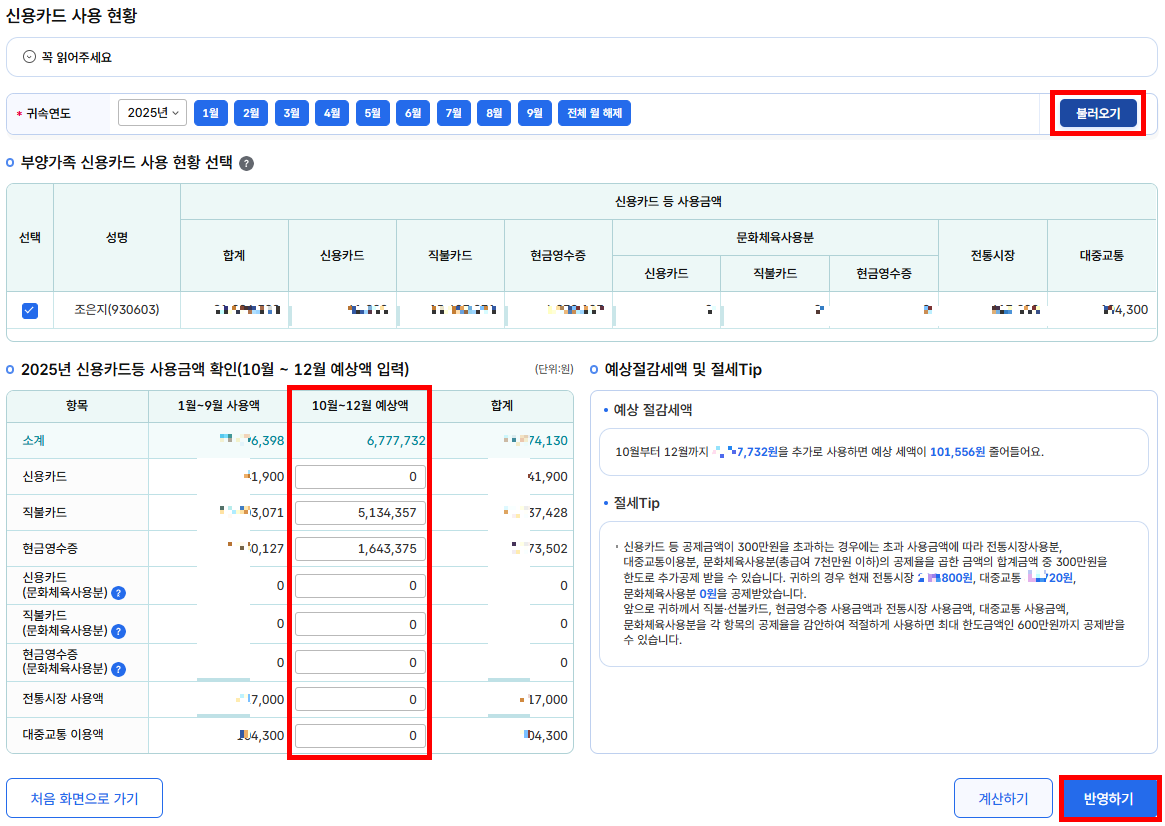Open the help icon beside 현금영수증(문화체육사용분)

[x=118, y=669]
